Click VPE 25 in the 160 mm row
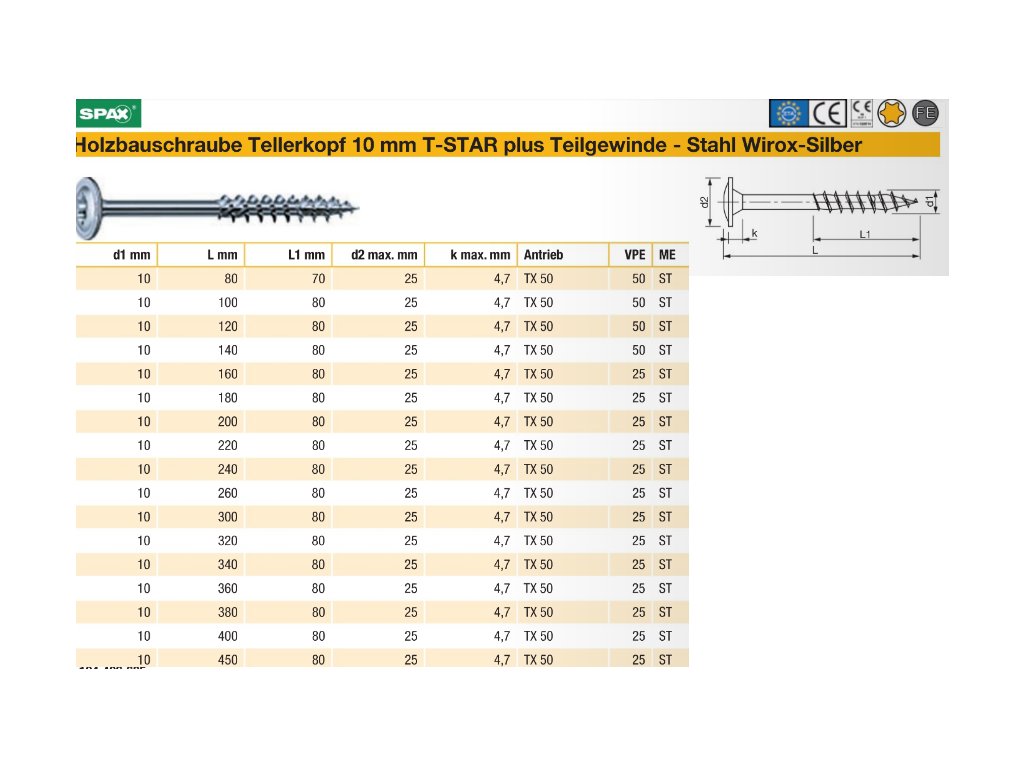Screen dimensions: 1024x768 (639, 374)
